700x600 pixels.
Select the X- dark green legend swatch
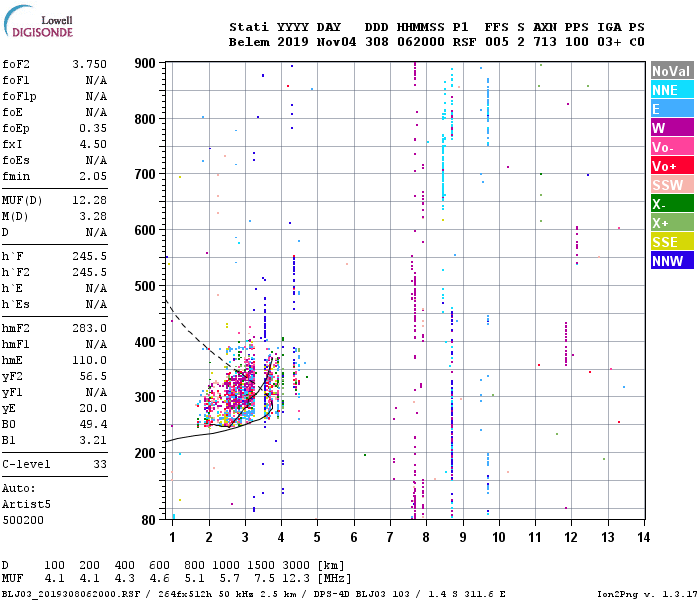[x=672, y=204]
